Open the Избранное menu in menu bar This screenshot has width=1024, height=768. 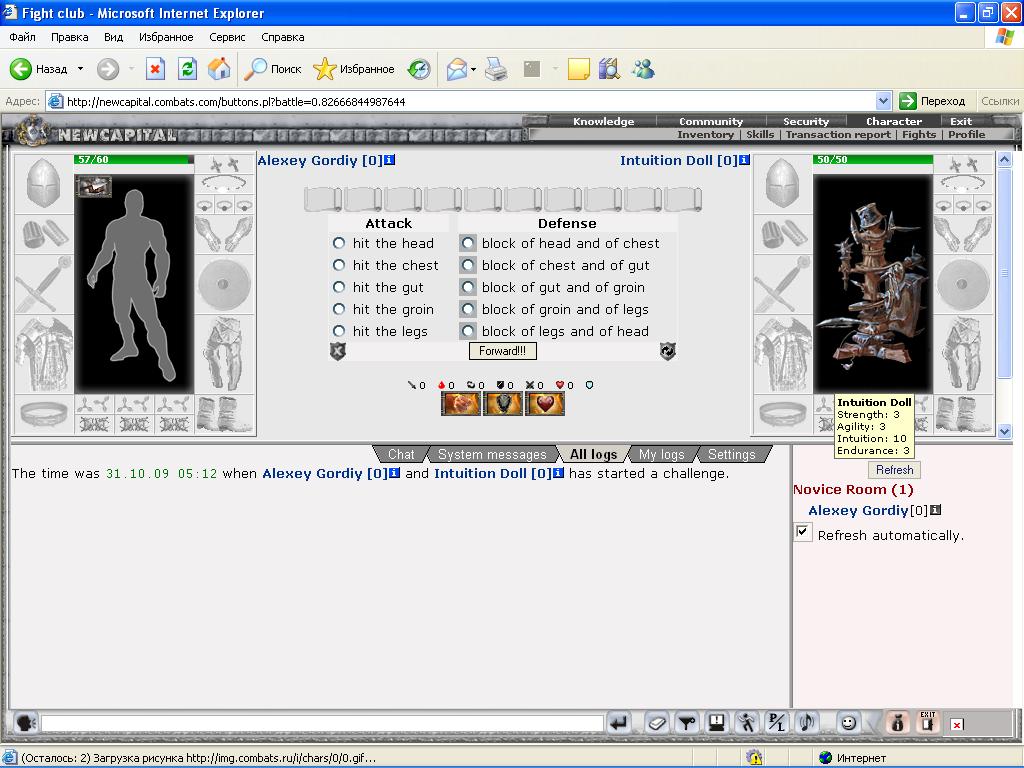click(166, 37)
